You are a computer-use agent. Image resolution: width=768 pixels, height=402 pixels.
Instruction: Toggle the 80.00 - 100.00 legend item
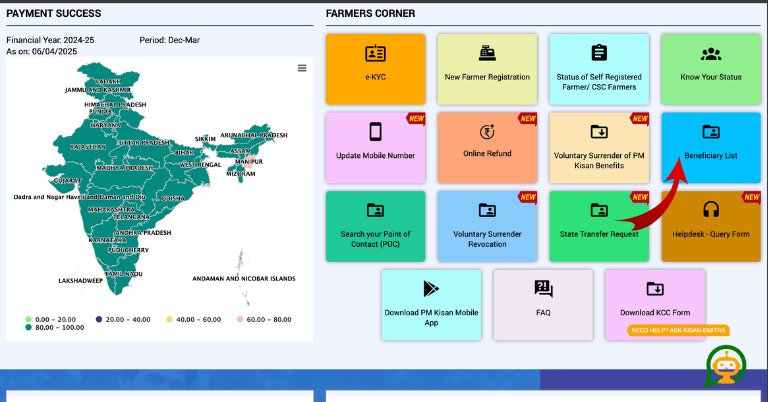point(55,328)
